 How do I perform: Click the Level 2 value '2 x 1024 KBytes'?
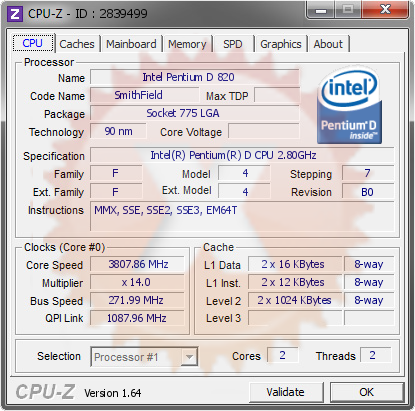click(295, 300)
